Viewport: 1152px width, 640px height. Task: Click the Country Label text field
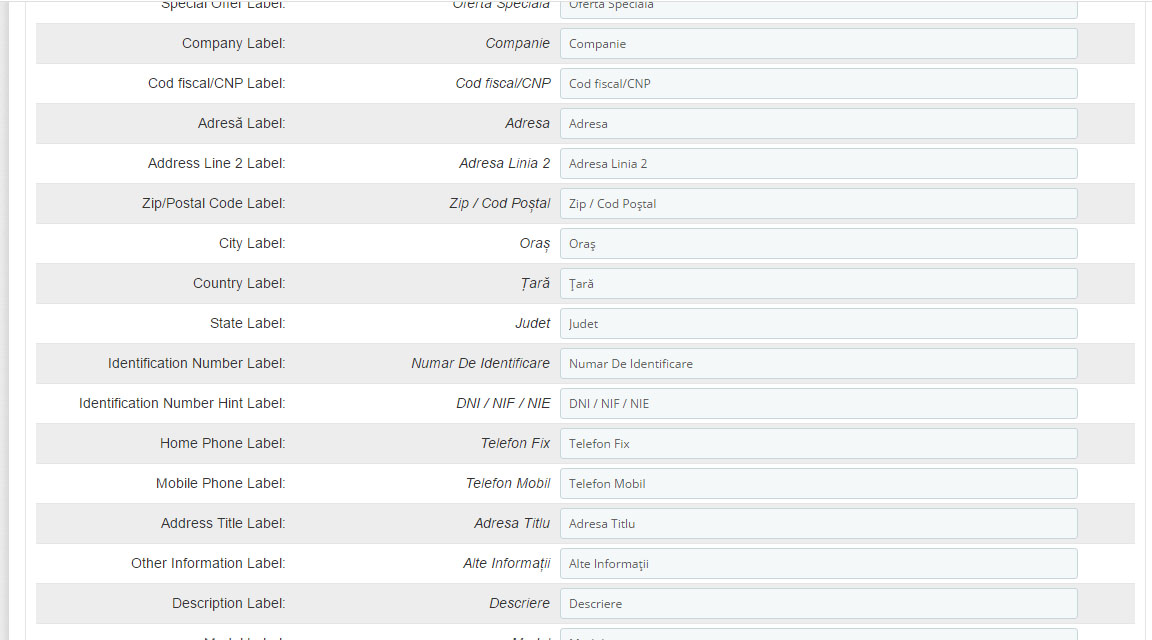[x=818, y=284]
